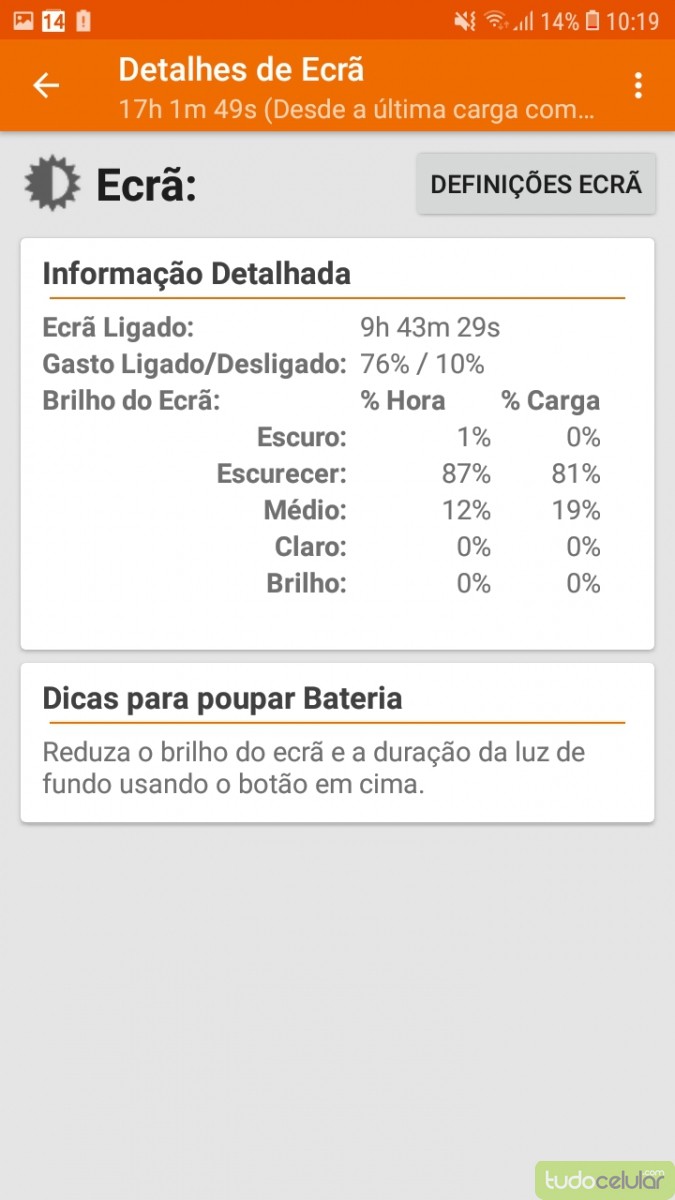Tap the battery warning notification icon

83,20
